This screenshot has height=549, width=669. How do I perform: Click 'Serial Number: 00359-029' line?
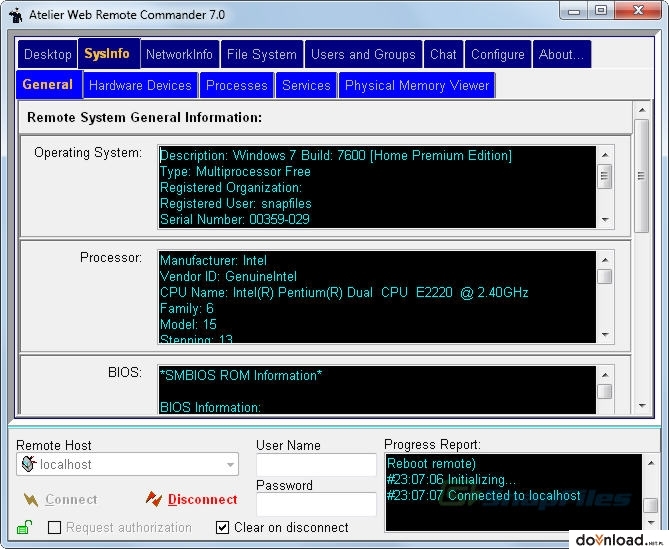pos(235,219)
